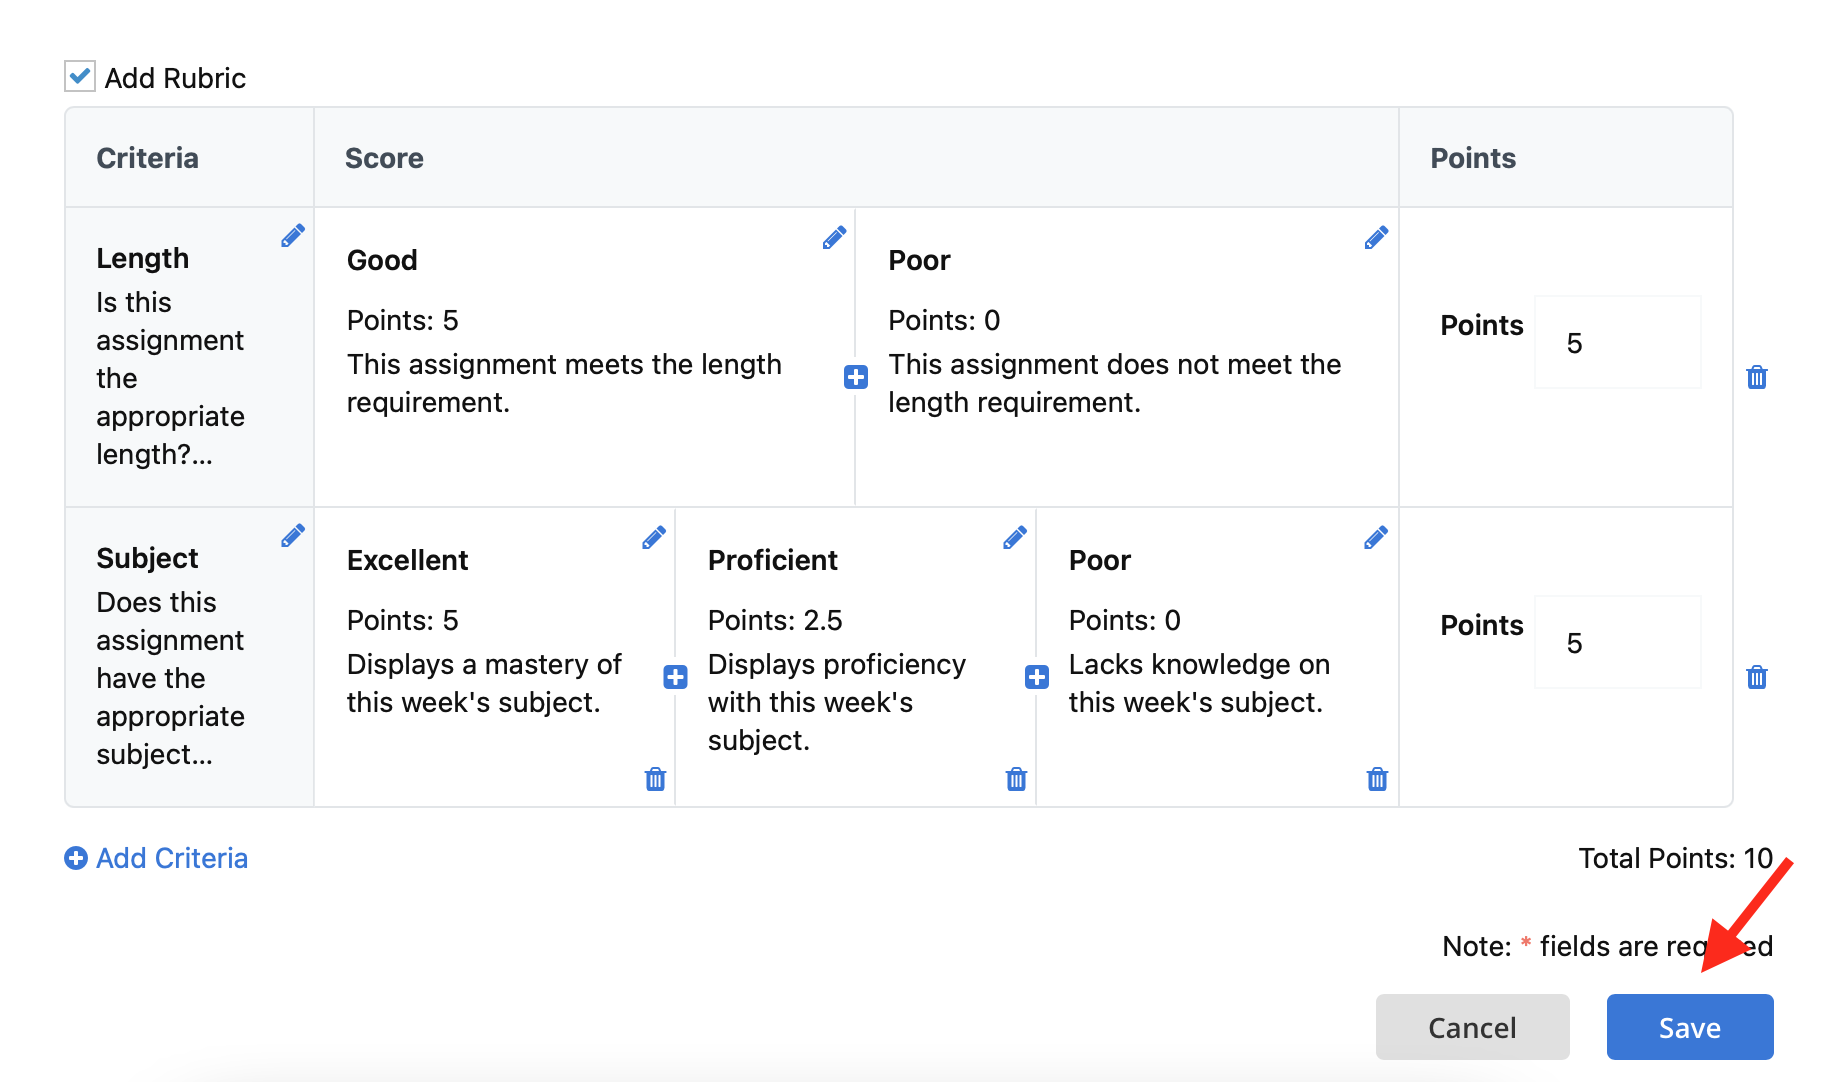Delete the Subject criteria row
Screen dimensions: 1824x1082
click(1757, 677)
